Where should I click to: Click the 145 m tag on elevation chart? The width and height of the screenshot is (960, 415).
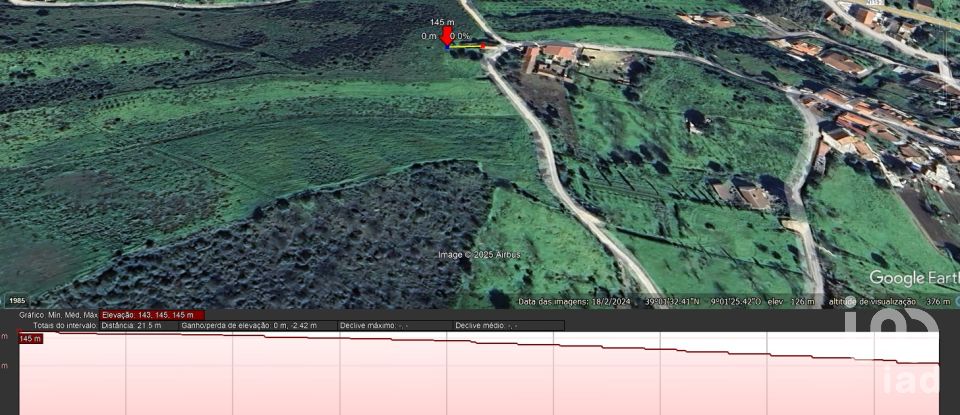(30, 339)
